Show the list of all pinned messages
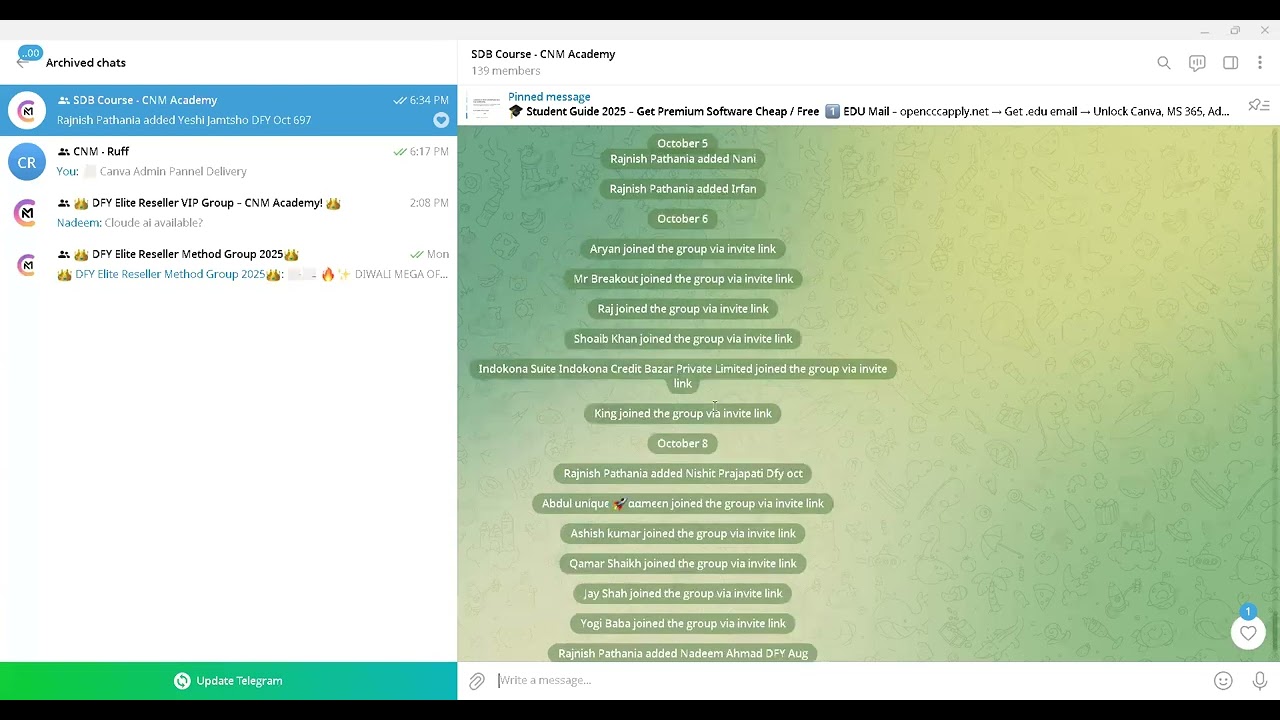Image resolution: width=1280 pixels, height=720 pixels. [x=1259, y=105]
